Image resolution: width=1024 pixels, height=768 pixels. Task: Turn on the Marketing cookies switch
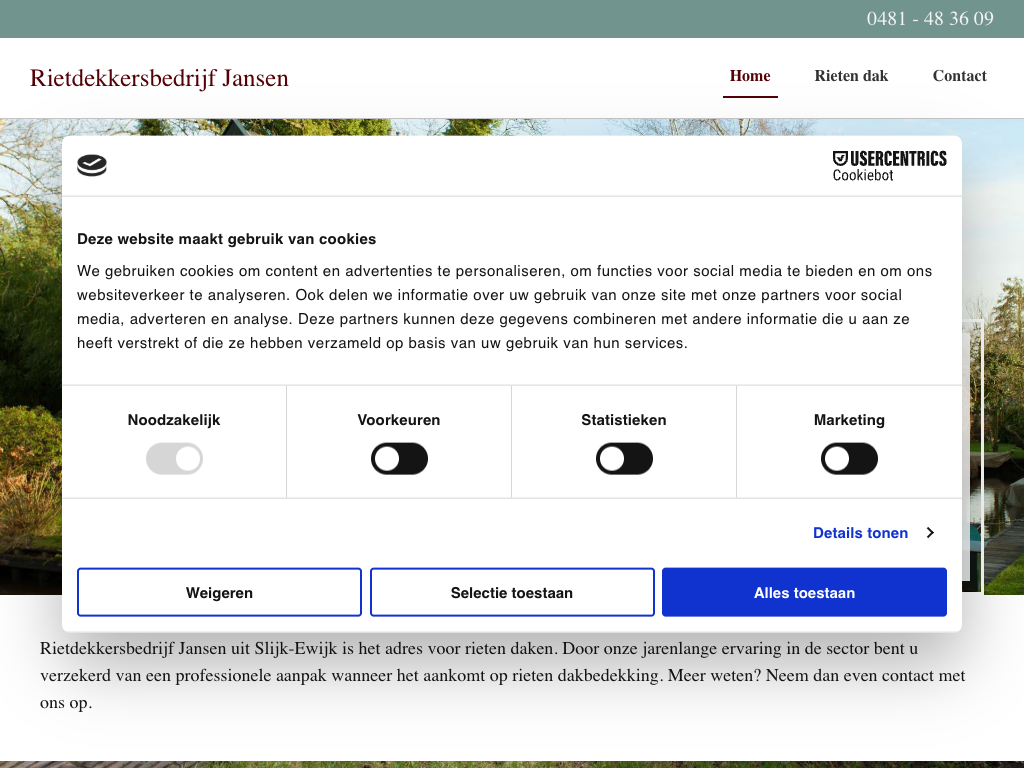(849, 459)
